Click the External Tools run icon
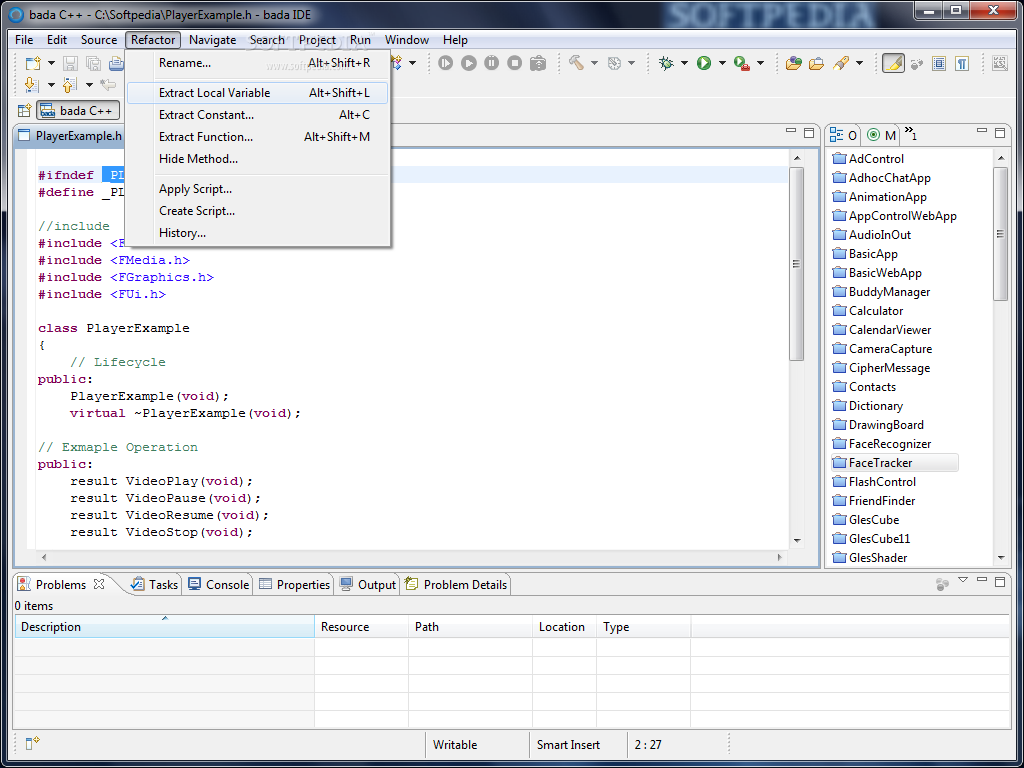This screenshot has width=1024, height=768. coord(742,63)
